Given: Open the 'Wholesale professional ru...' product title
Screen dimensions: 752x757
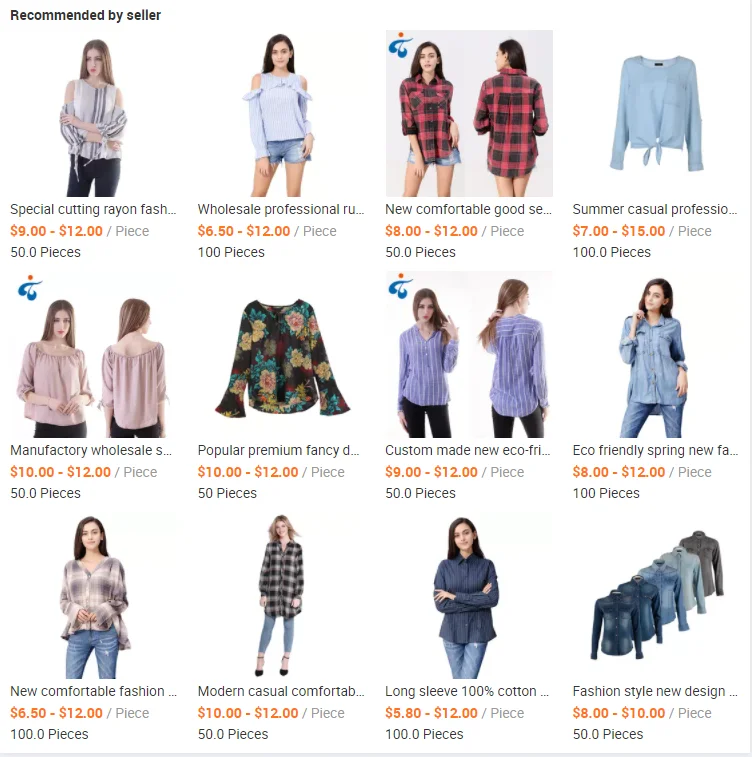Looking at the screenshot, I should point(280,209).
